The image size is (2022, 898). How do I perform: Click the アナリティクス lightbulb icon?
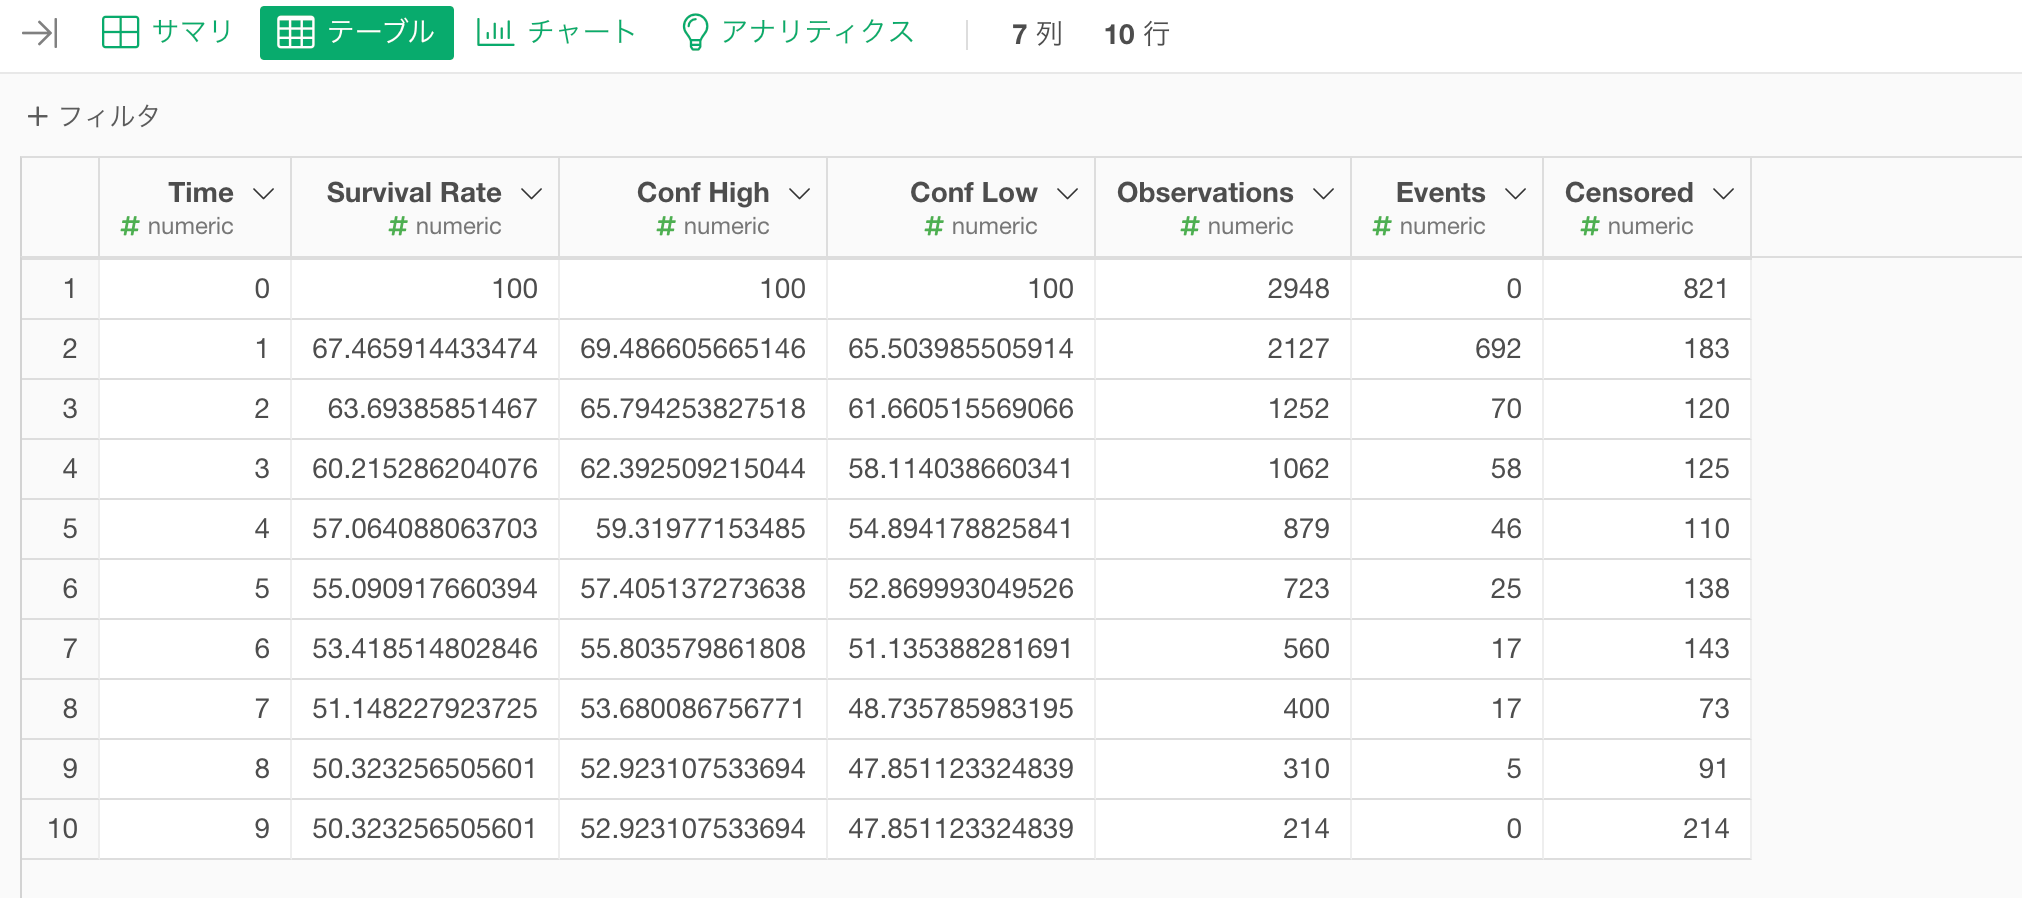[x=694, y=32]
